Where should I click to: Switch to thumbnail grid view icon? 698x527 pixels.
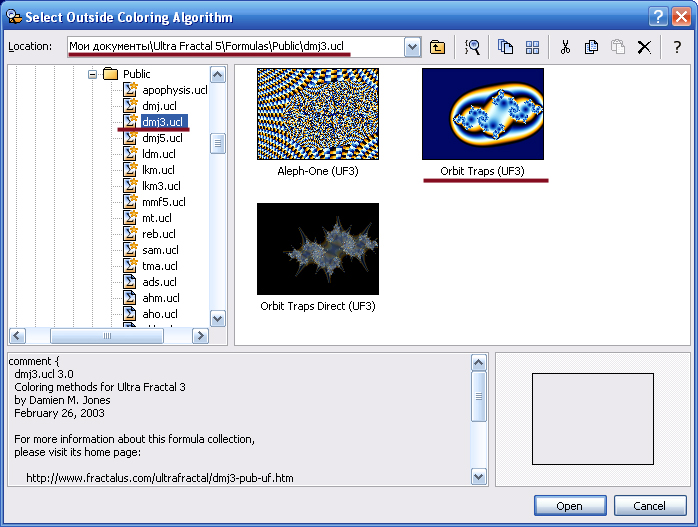pyautogui.click(x=533, y=47)
